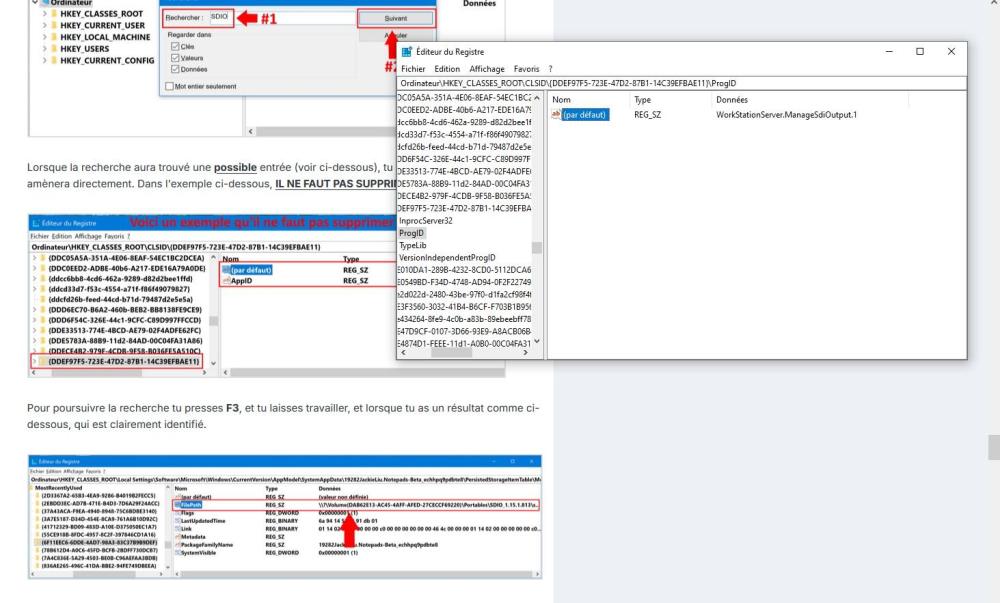Click the tree pane vertical scrollbar thumb

537,247
